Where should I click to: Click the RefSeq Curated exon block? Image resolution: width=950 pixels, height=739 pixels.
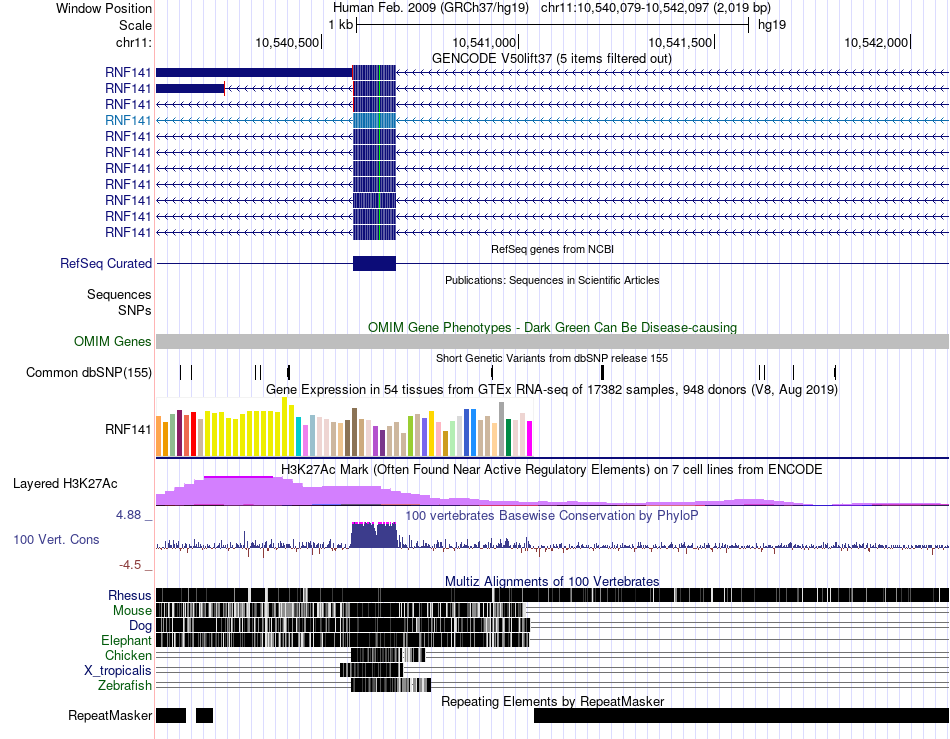[374, 263]
